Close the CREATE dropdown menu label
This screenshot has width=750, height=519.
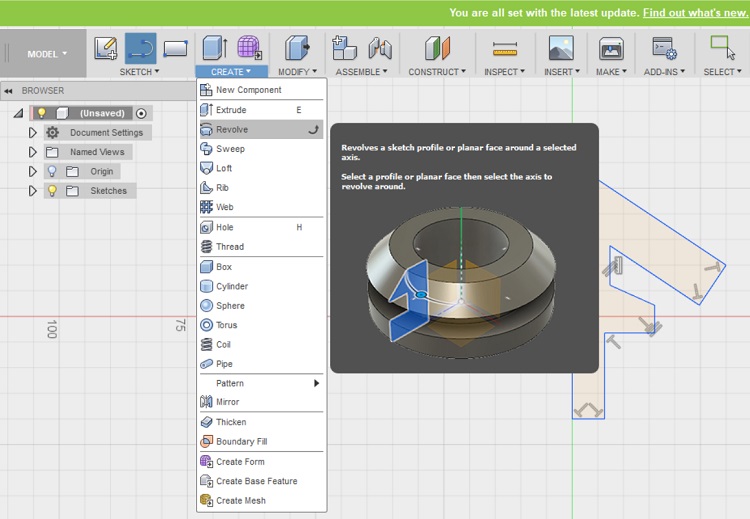tap(232, 72)
